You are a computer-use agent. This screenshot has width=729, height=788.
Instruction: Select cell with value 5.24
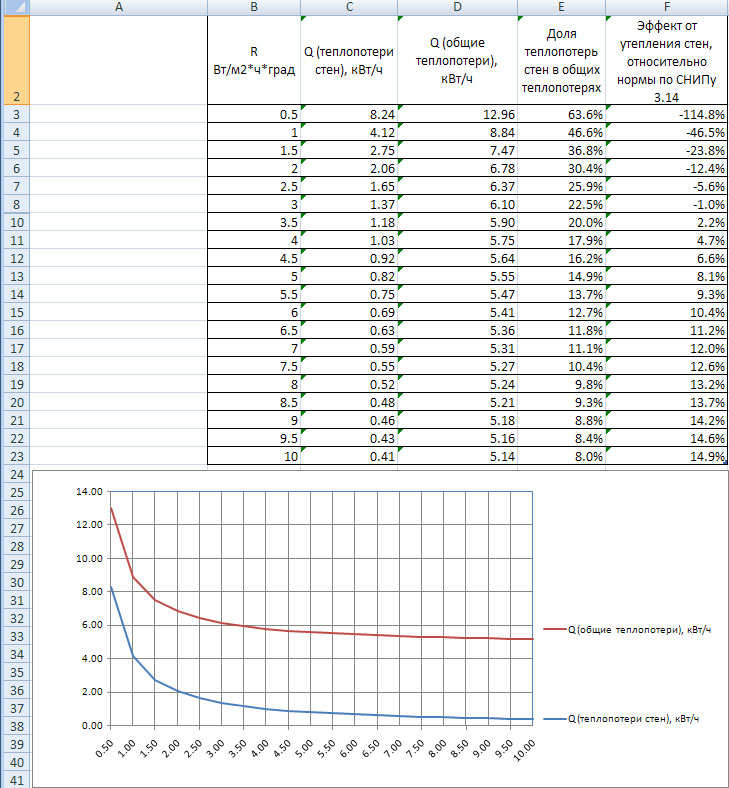tap(457, 384)
